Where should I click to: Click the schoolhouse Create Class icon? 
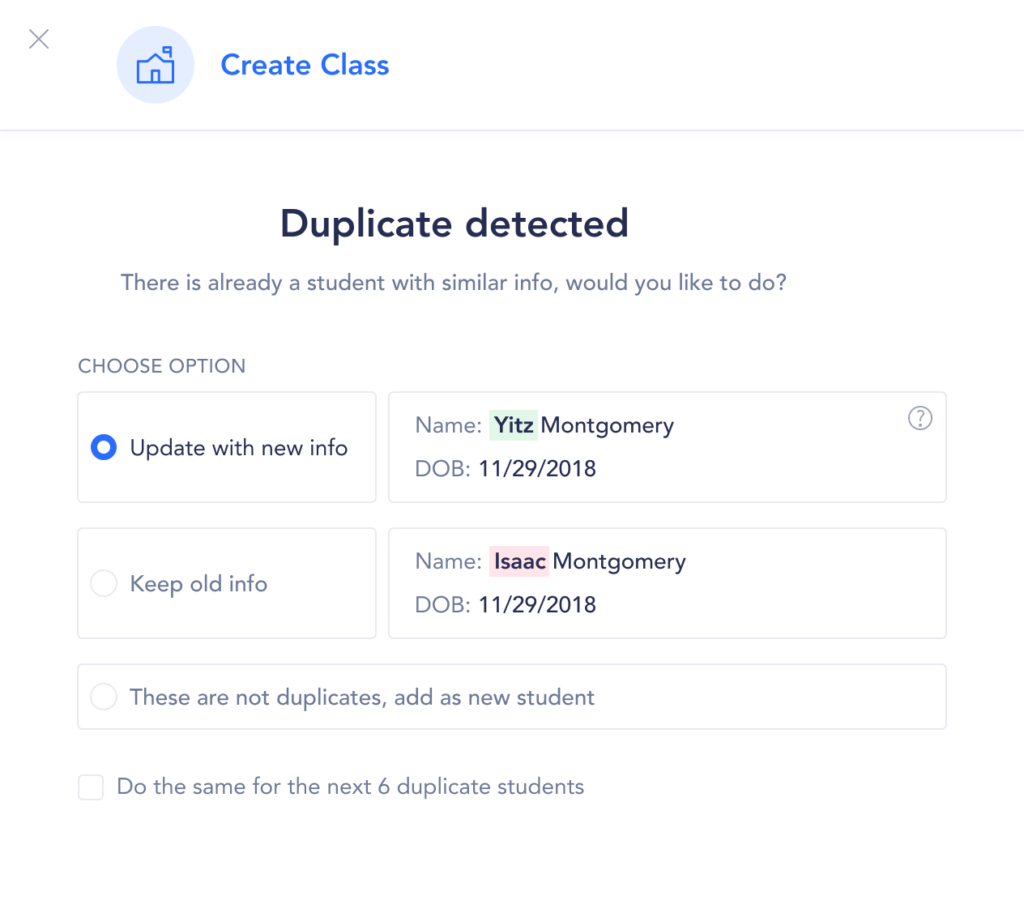pyautogui.click(x=155, y=65)
